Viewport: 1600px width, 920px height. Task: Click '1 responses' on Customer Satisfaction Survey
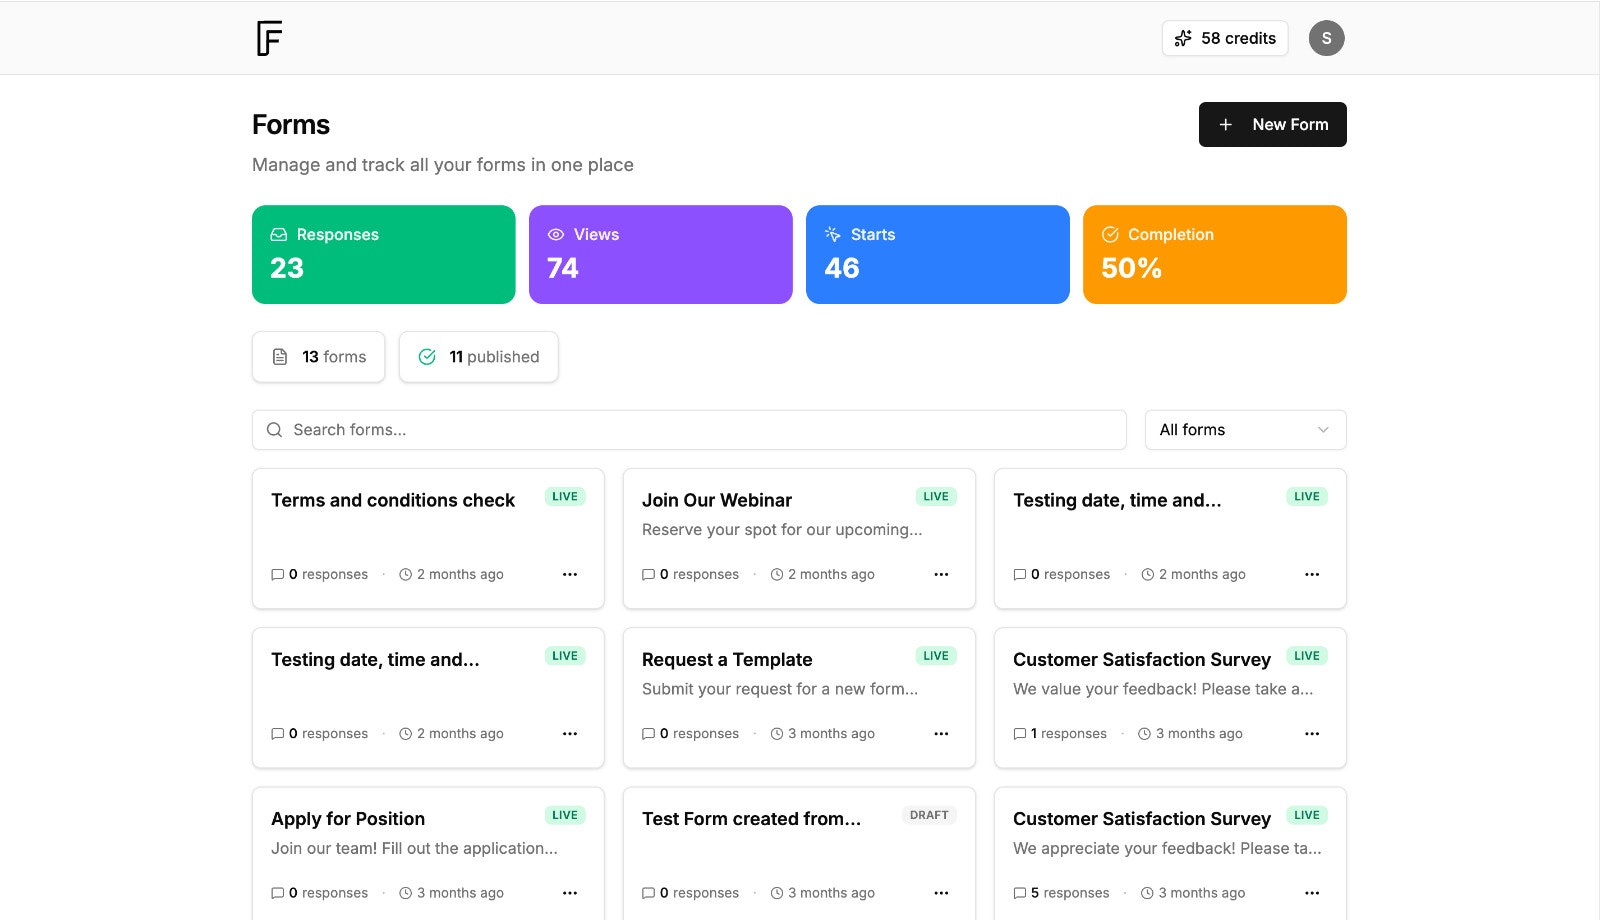pos(1060,734)
